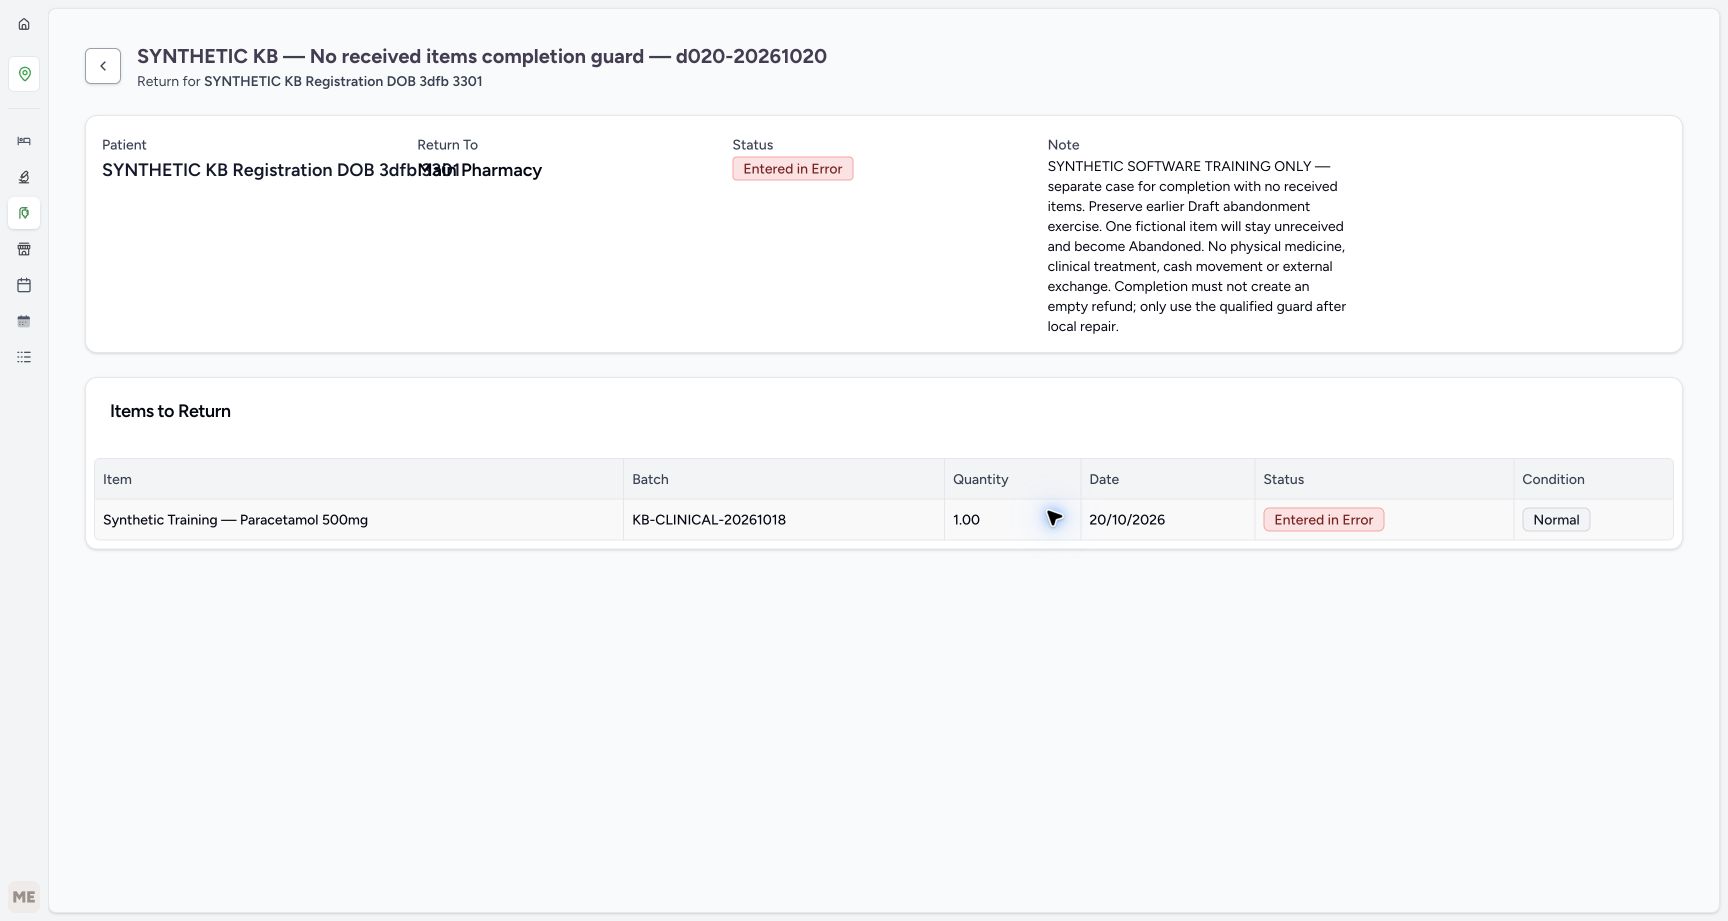
Task: Open the highlighted green pharmacy sidebar icon
Action: click(x=24, y=213)
